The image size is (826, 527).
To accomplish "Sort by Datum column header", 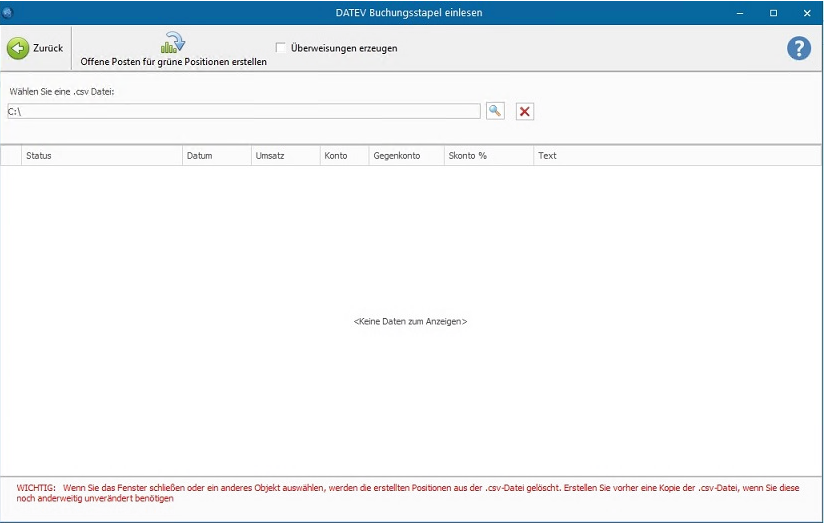I will (x=217, y=155).
